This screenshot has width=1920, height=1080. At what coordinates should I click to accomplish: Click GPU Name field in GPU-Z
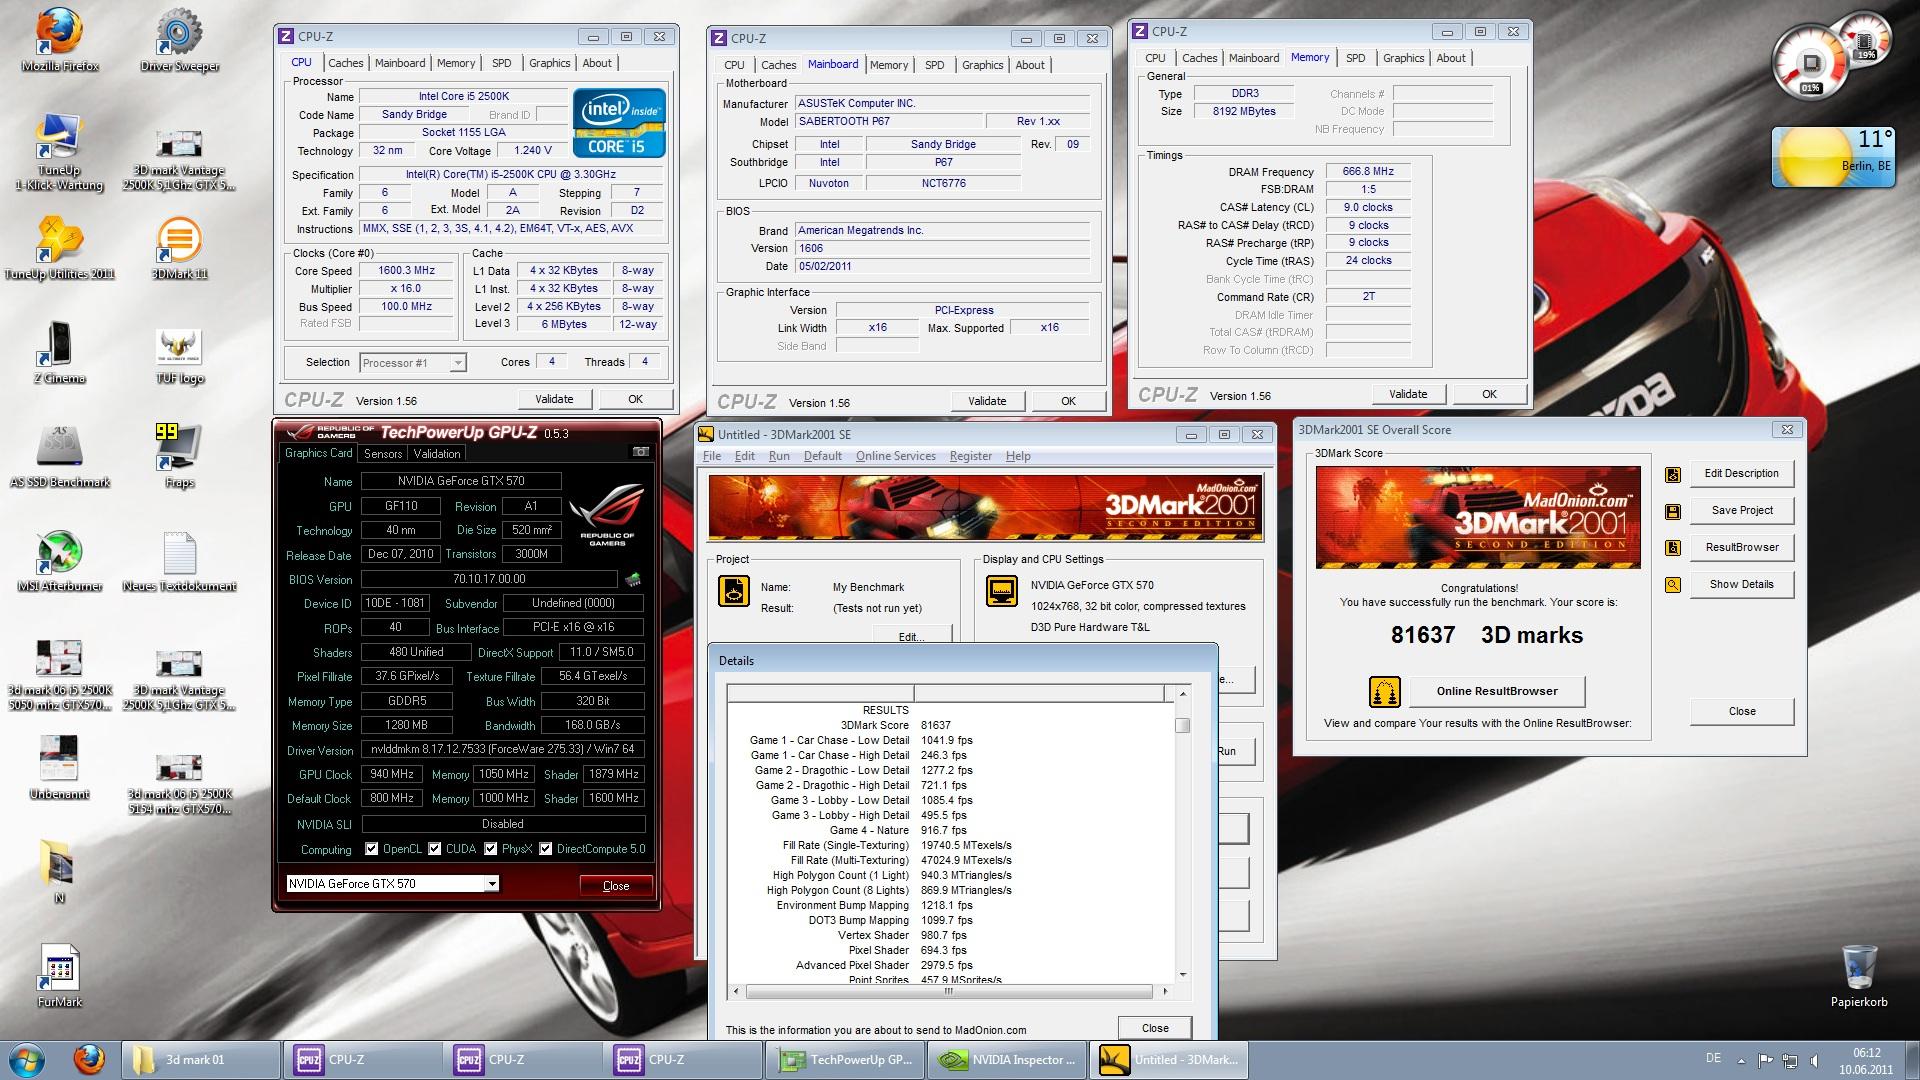point(460,481)
